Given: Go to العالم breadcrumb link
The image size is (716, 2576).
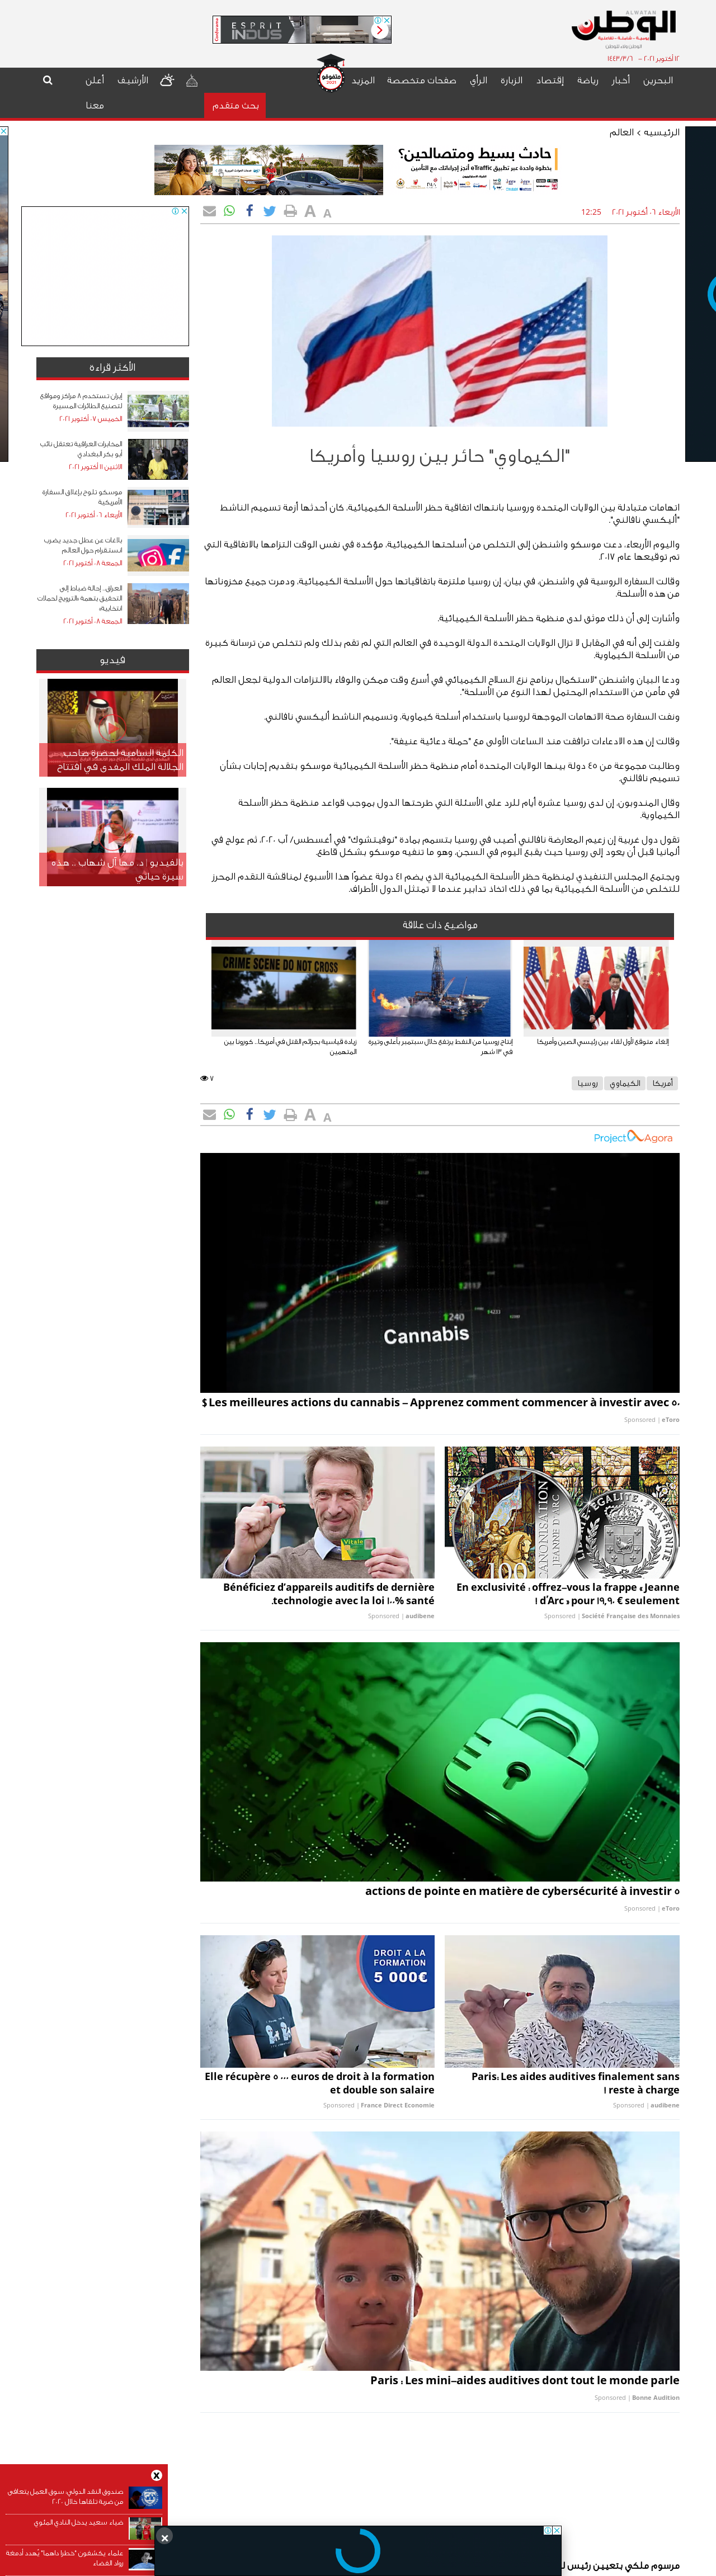Looking at the screenshot, I should [x=622, y=132].
